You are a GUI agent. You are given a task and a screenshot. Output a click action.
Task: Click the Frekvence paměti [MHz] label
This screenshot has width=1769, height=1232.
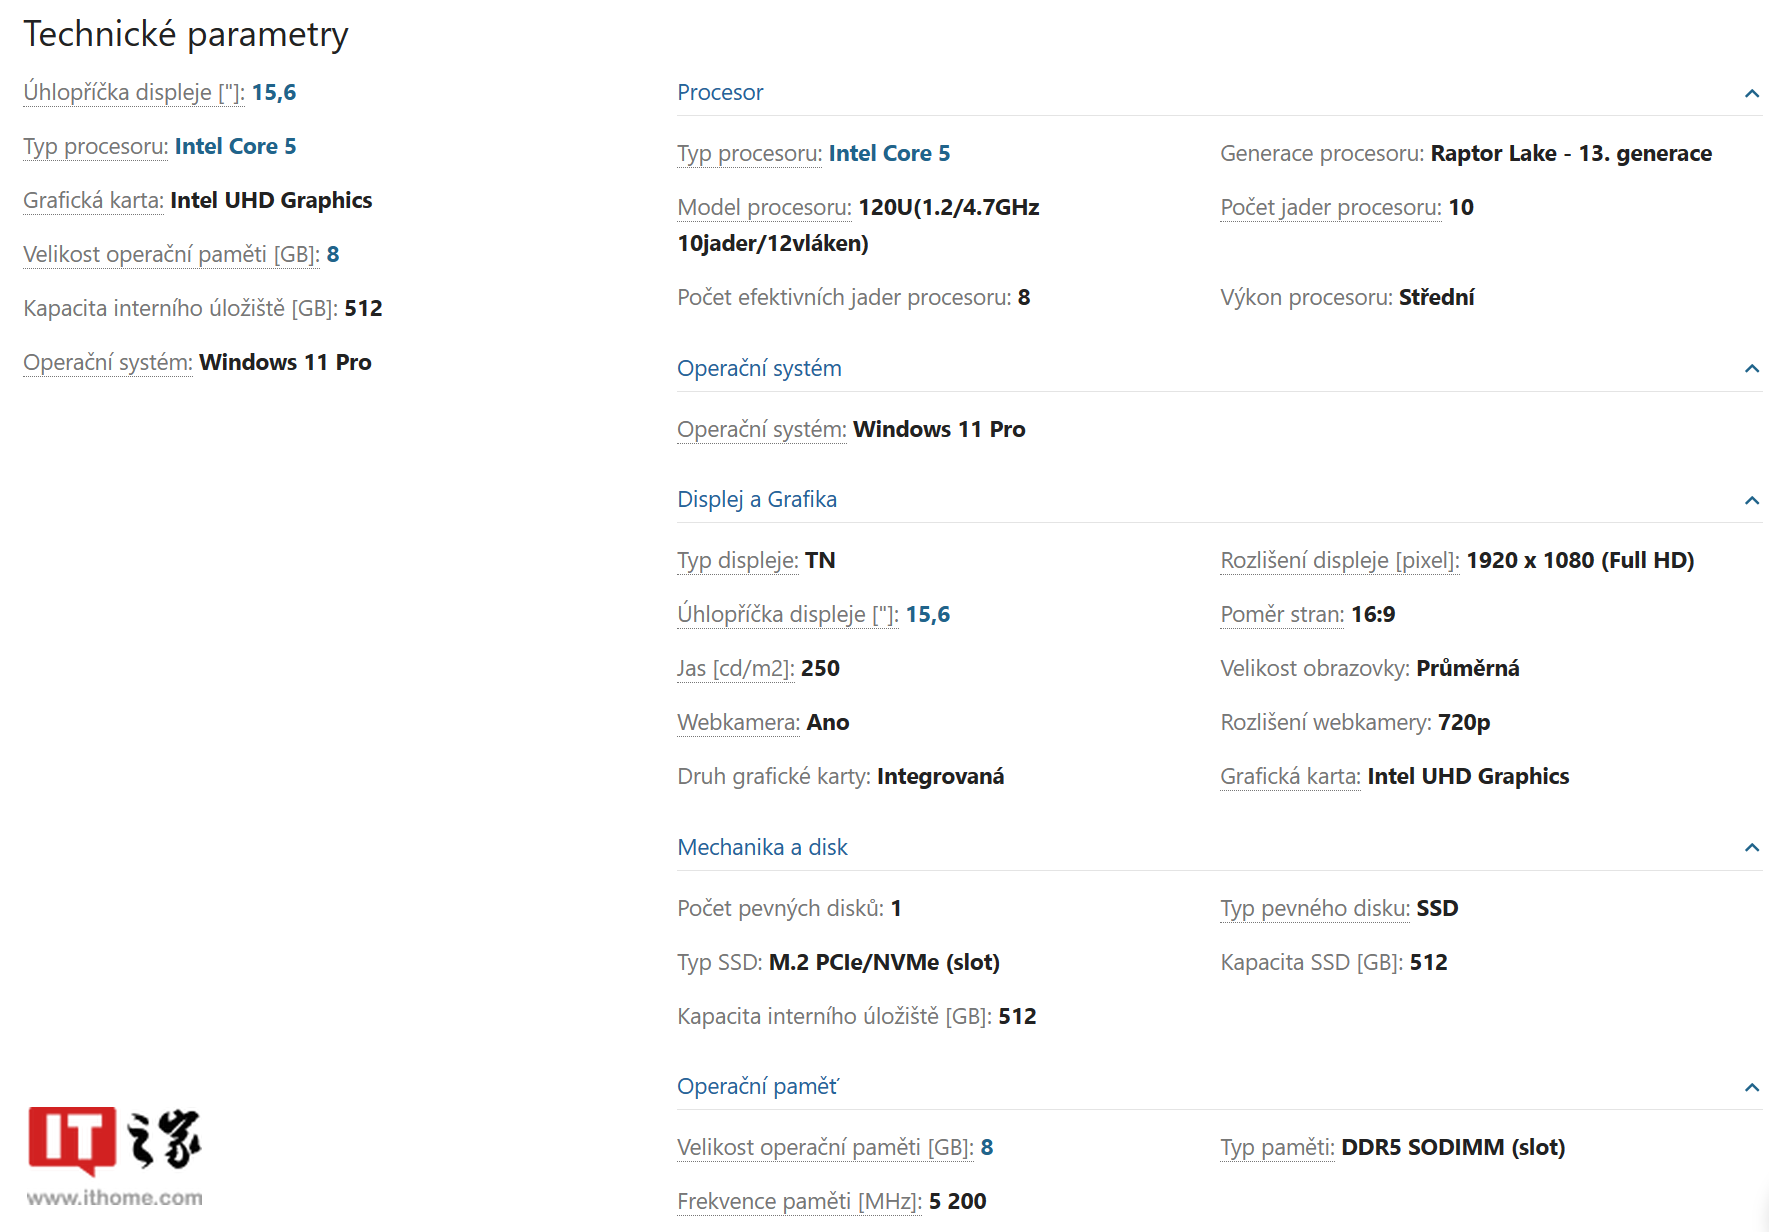click(799, 1201)
